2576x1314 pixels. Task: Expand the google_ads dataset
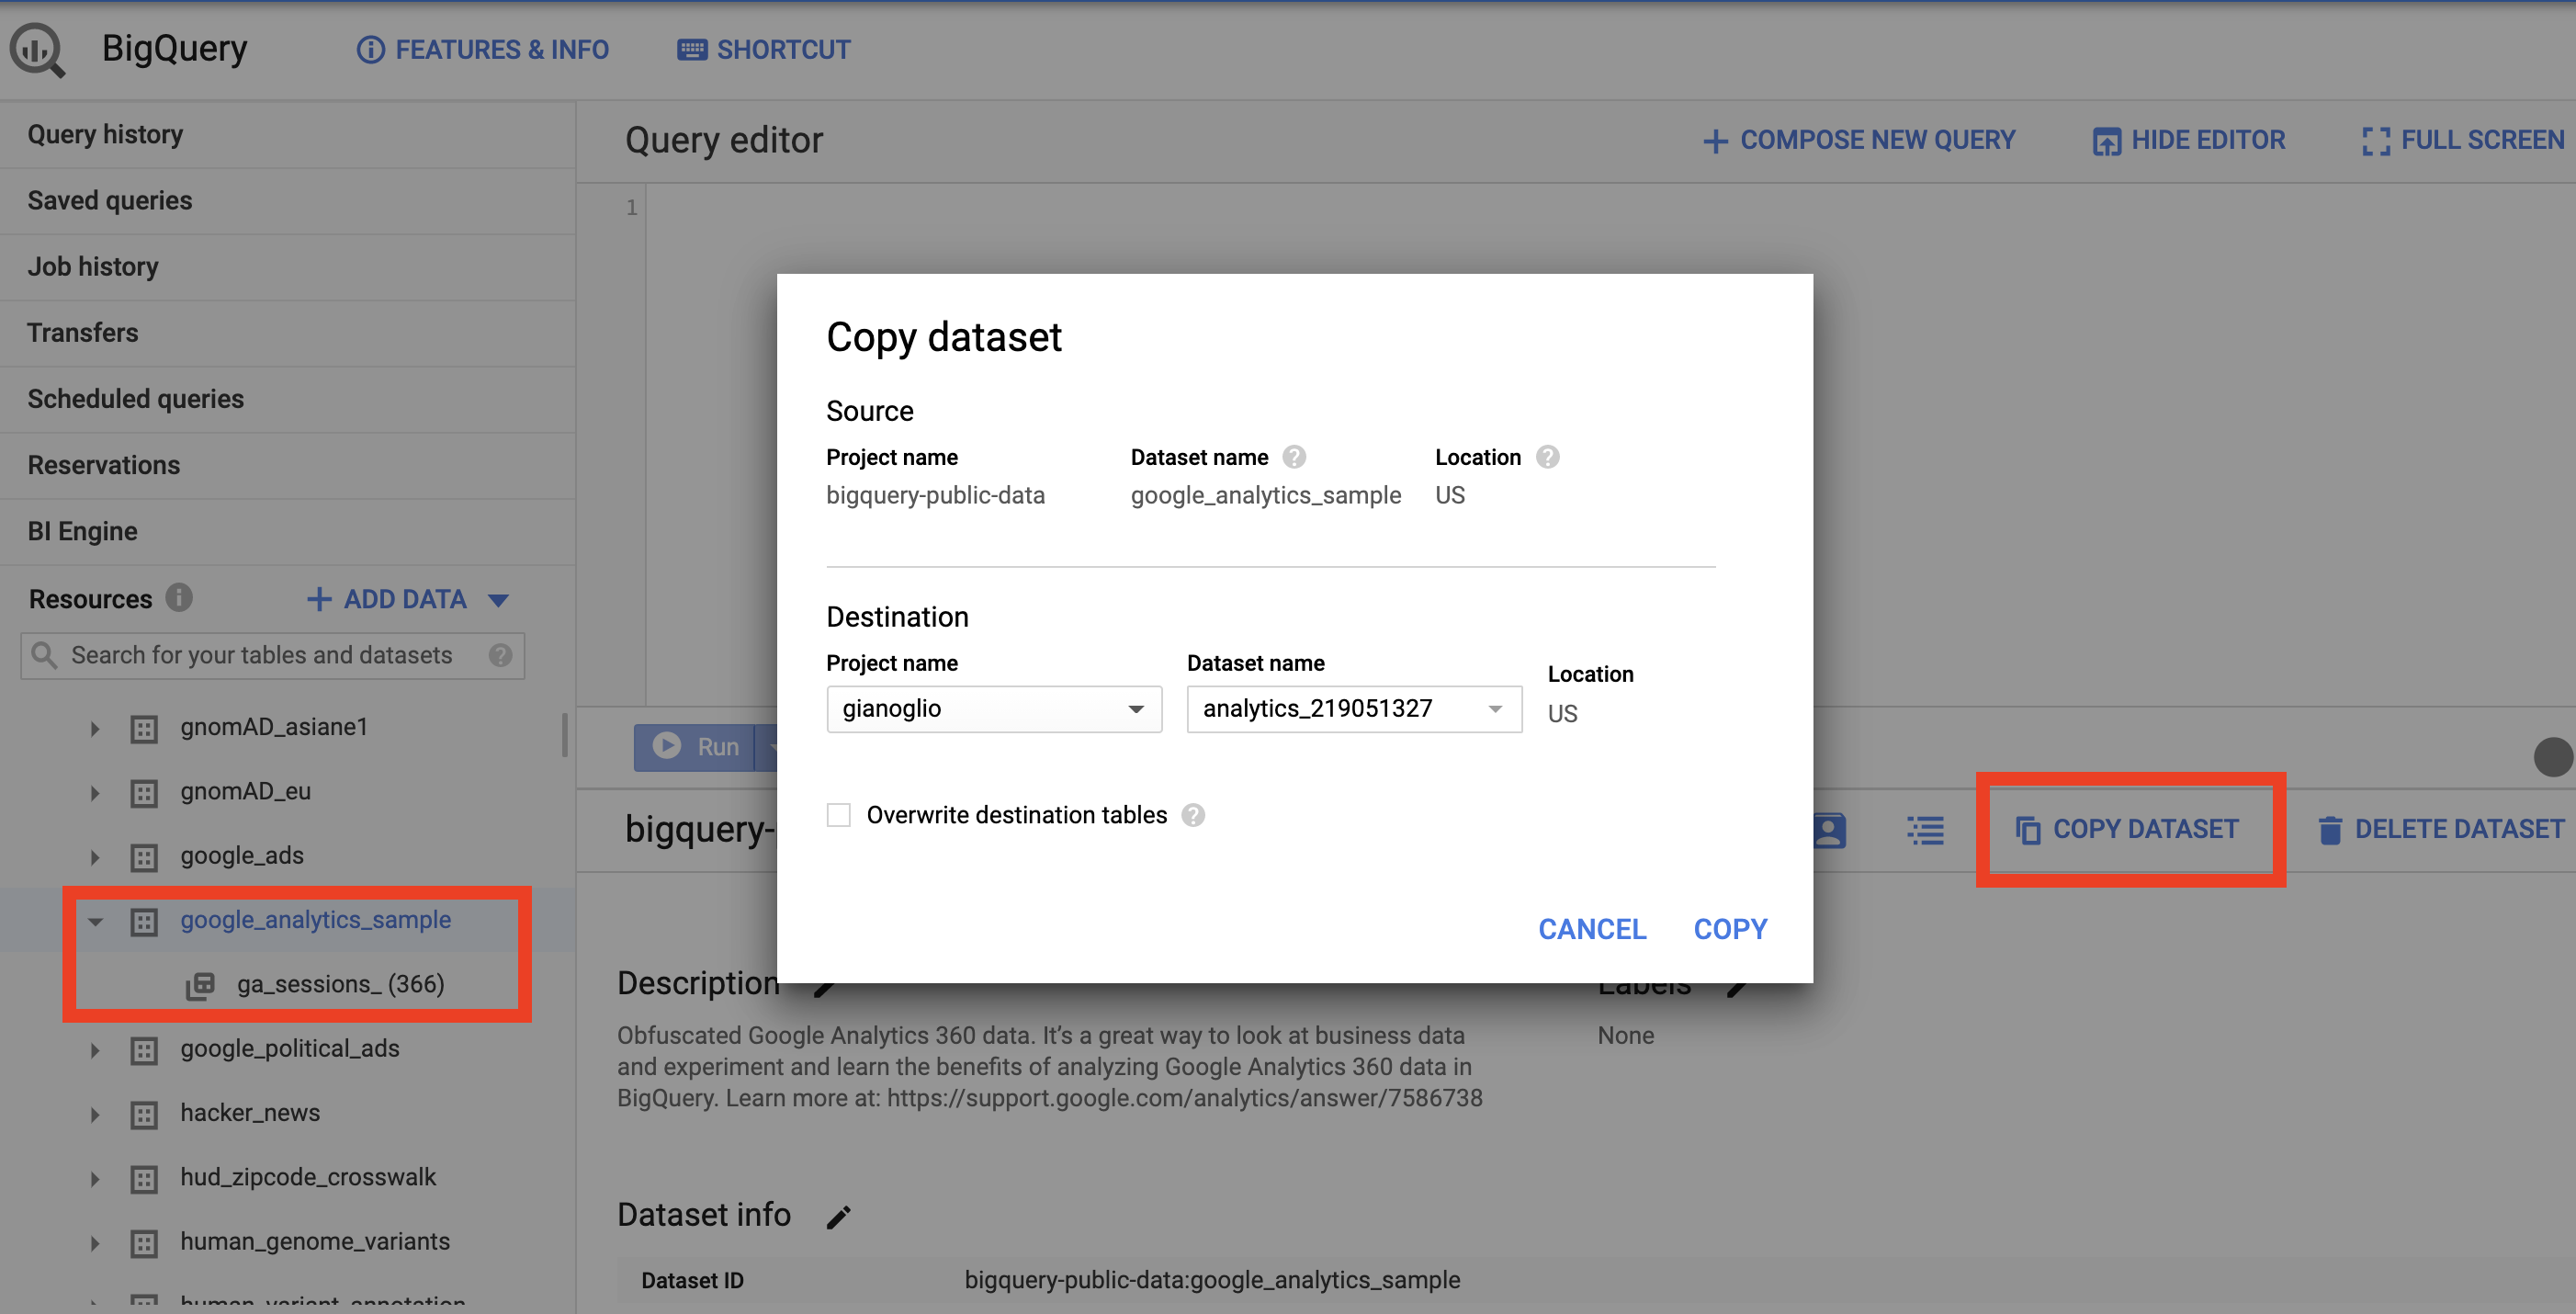pyautogui.click(x=95, y=857)
